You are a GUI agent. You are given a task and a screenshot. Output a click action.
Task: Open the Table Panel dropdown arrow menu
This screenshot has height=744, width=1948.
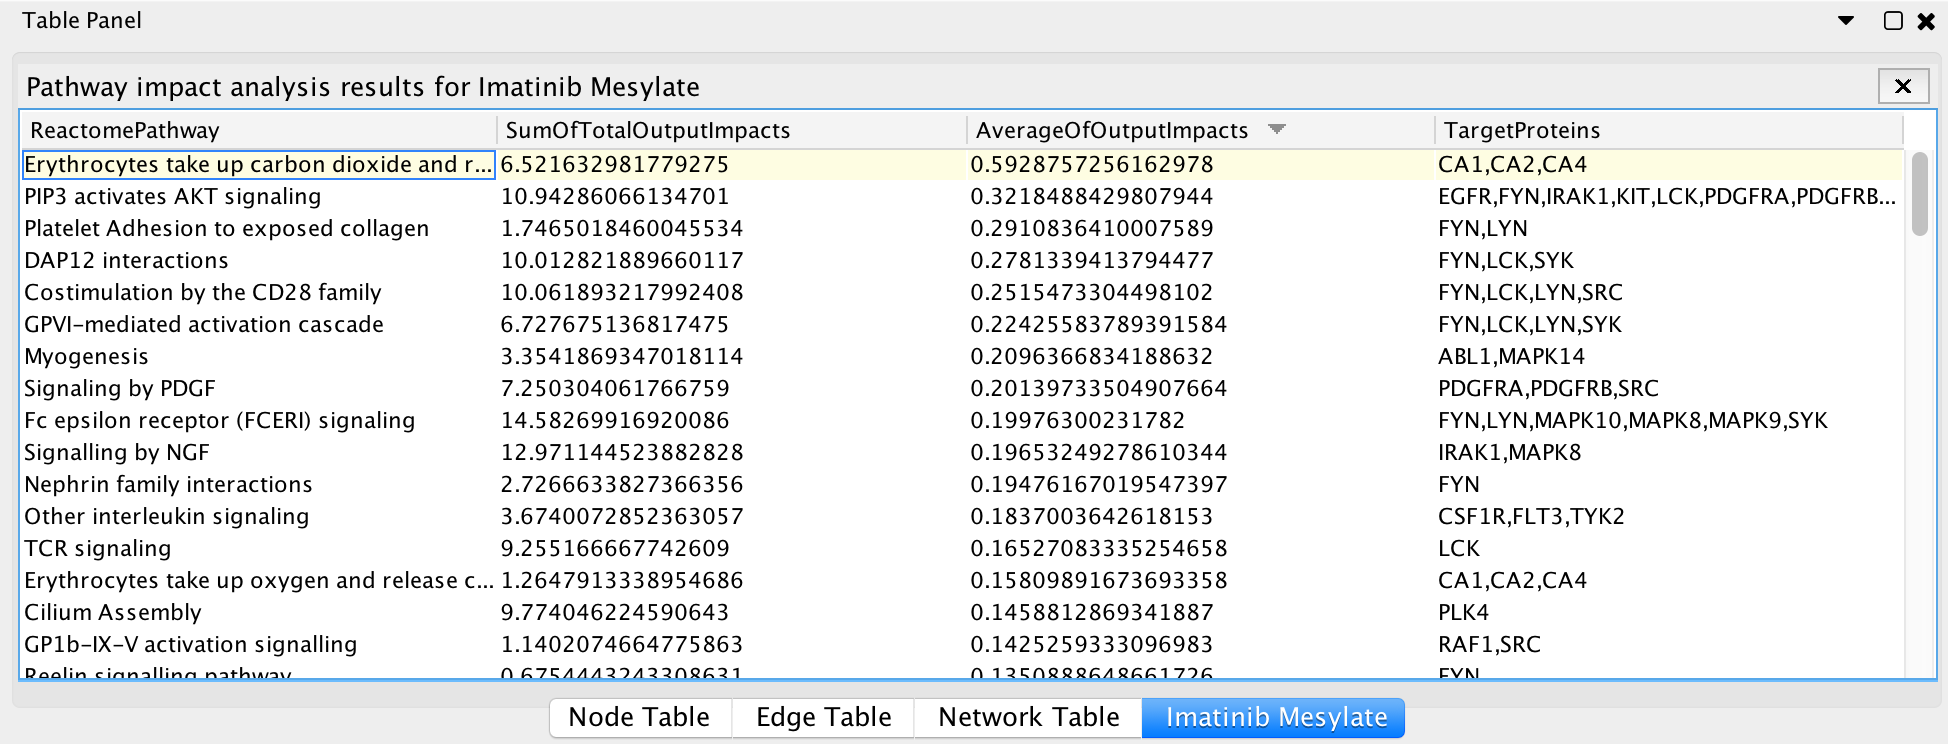1846,21
